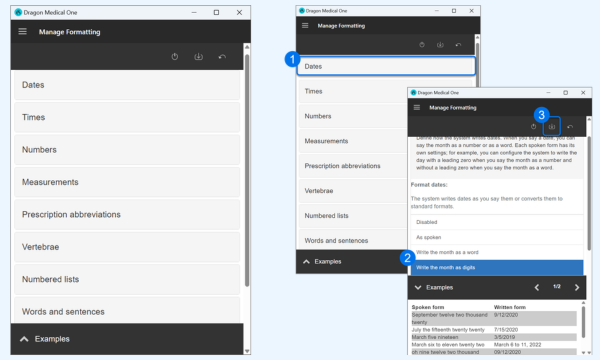The width and height of the screenshot is (600, 360).
Task: Select Write the month as a word
Action: 497,252
